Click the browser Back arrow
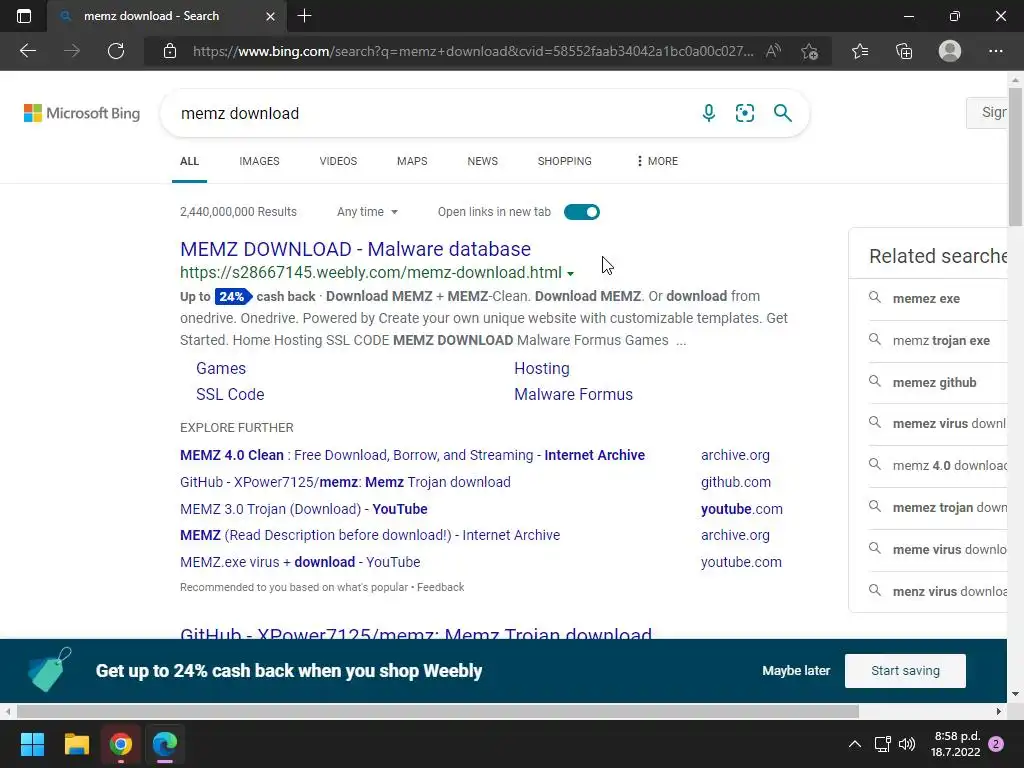1024x768 pixels. pos(27,51)
